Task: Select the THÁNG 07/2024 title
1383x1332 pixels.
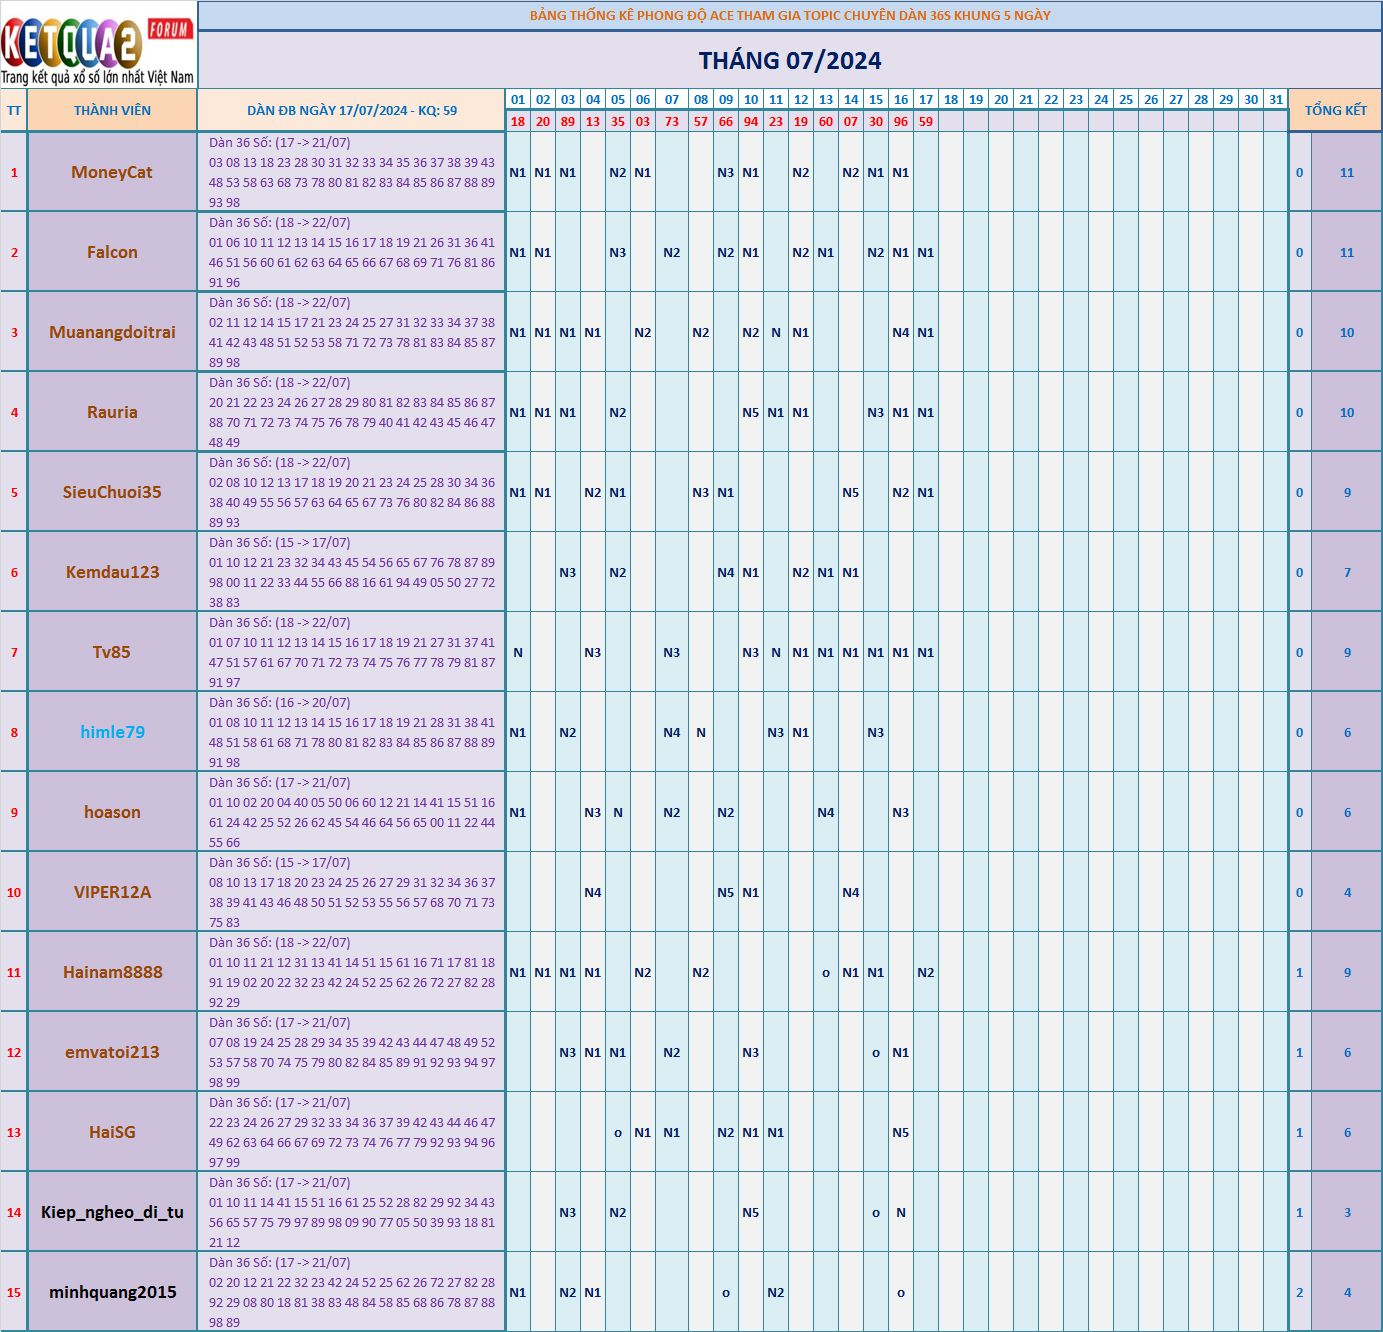Action: [790, 61]
